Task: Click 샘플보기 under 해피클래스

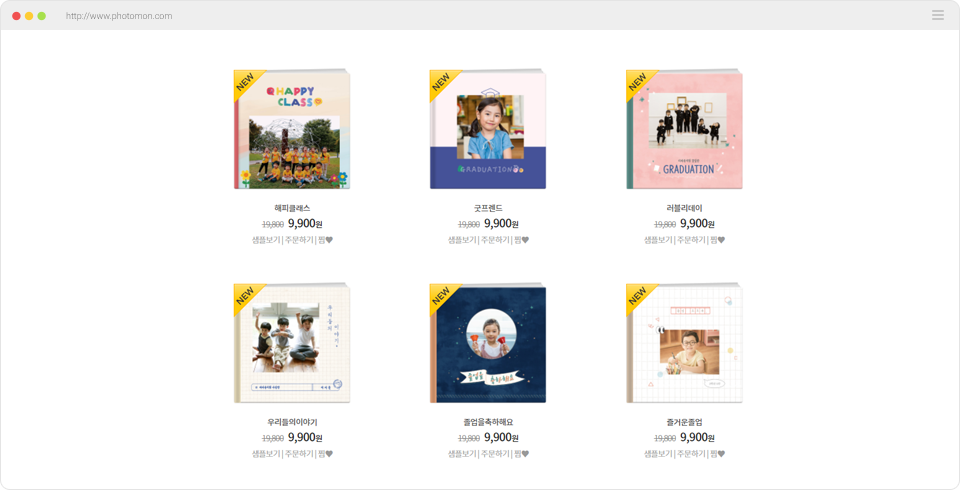Action: click(x=266, y=240)
